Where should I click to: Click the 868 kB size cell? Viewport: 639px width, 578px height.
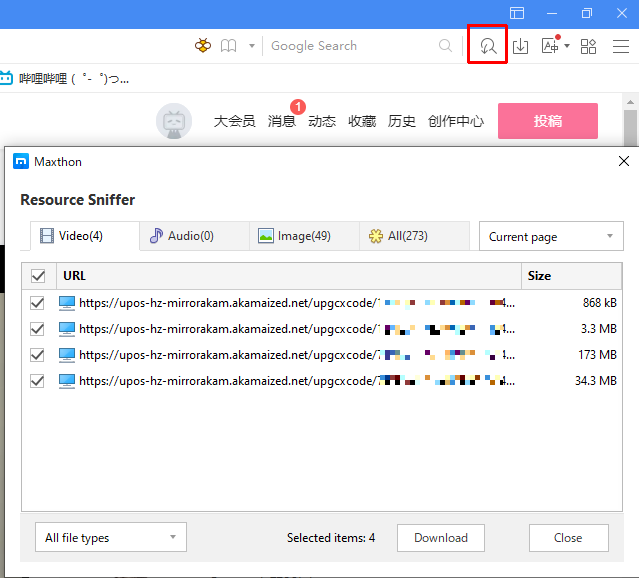[x=599, y=303]
